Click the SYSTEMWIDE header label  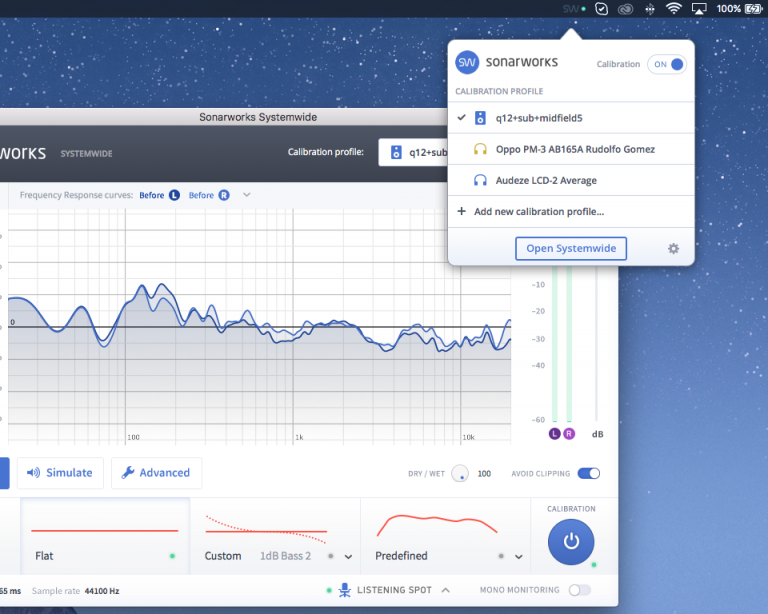(x=86, y=154)
